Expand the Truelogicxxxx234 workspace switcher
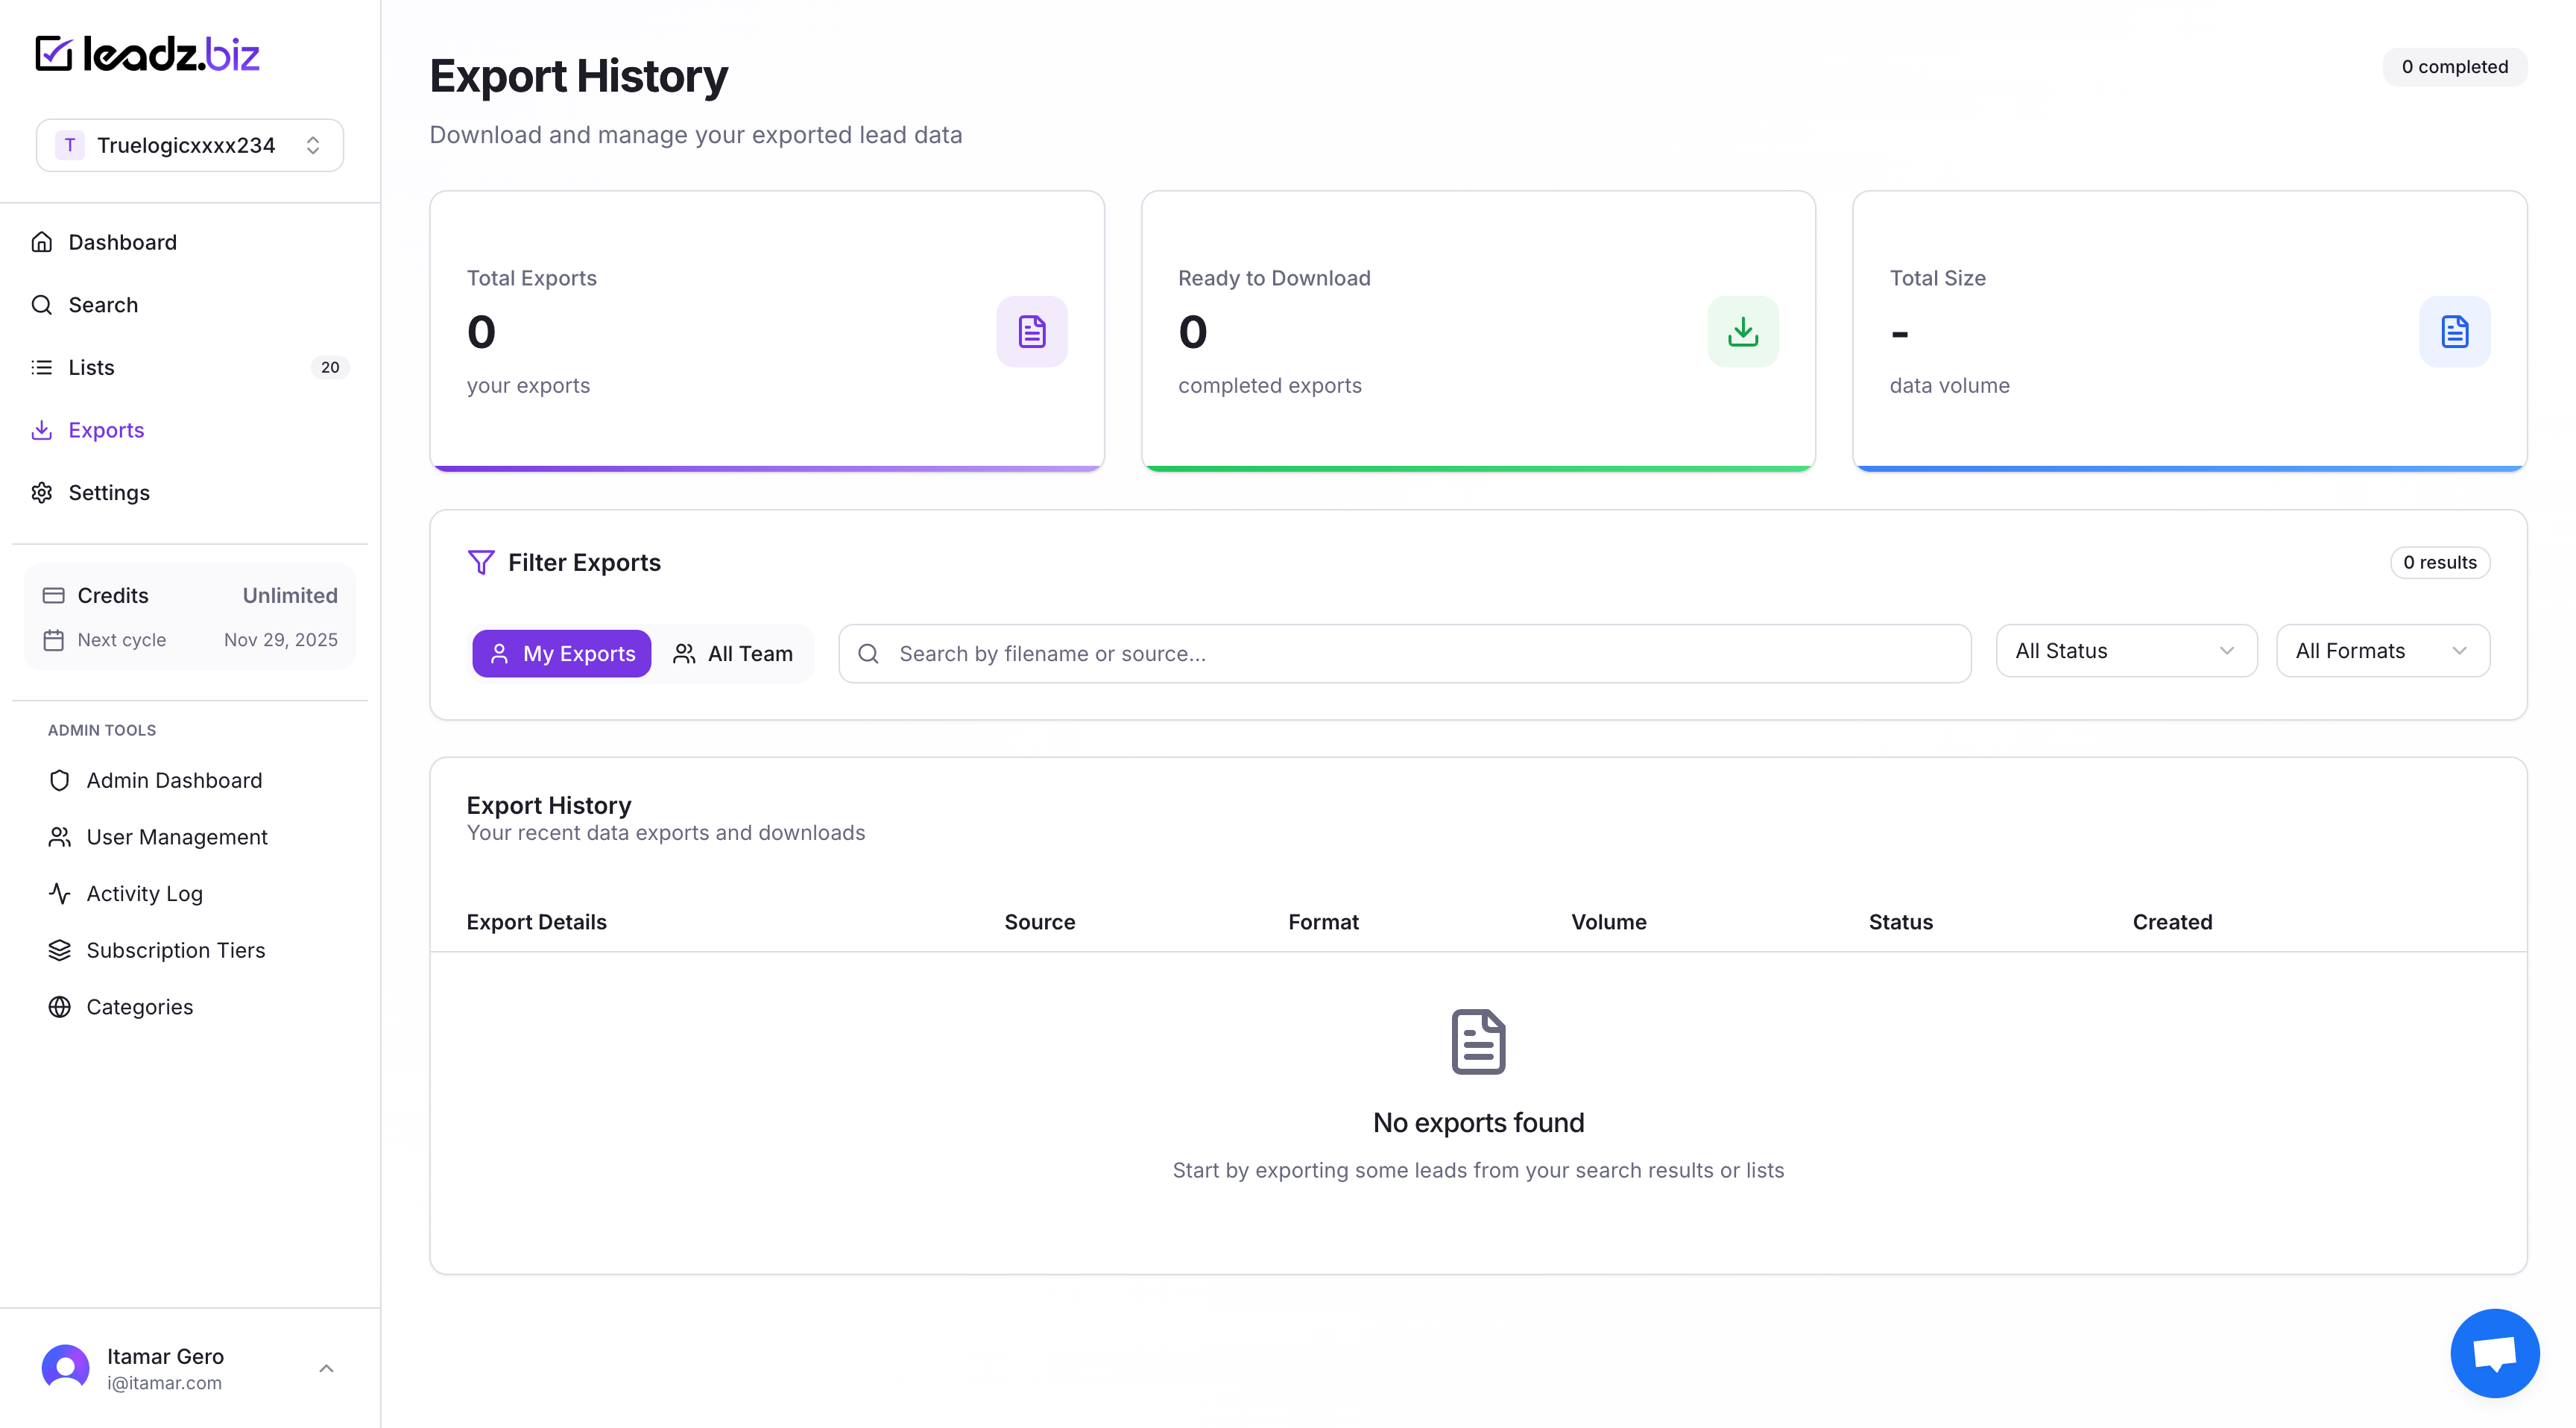The height and width of the screenshot is (1428, 2576). click(190, 145)
